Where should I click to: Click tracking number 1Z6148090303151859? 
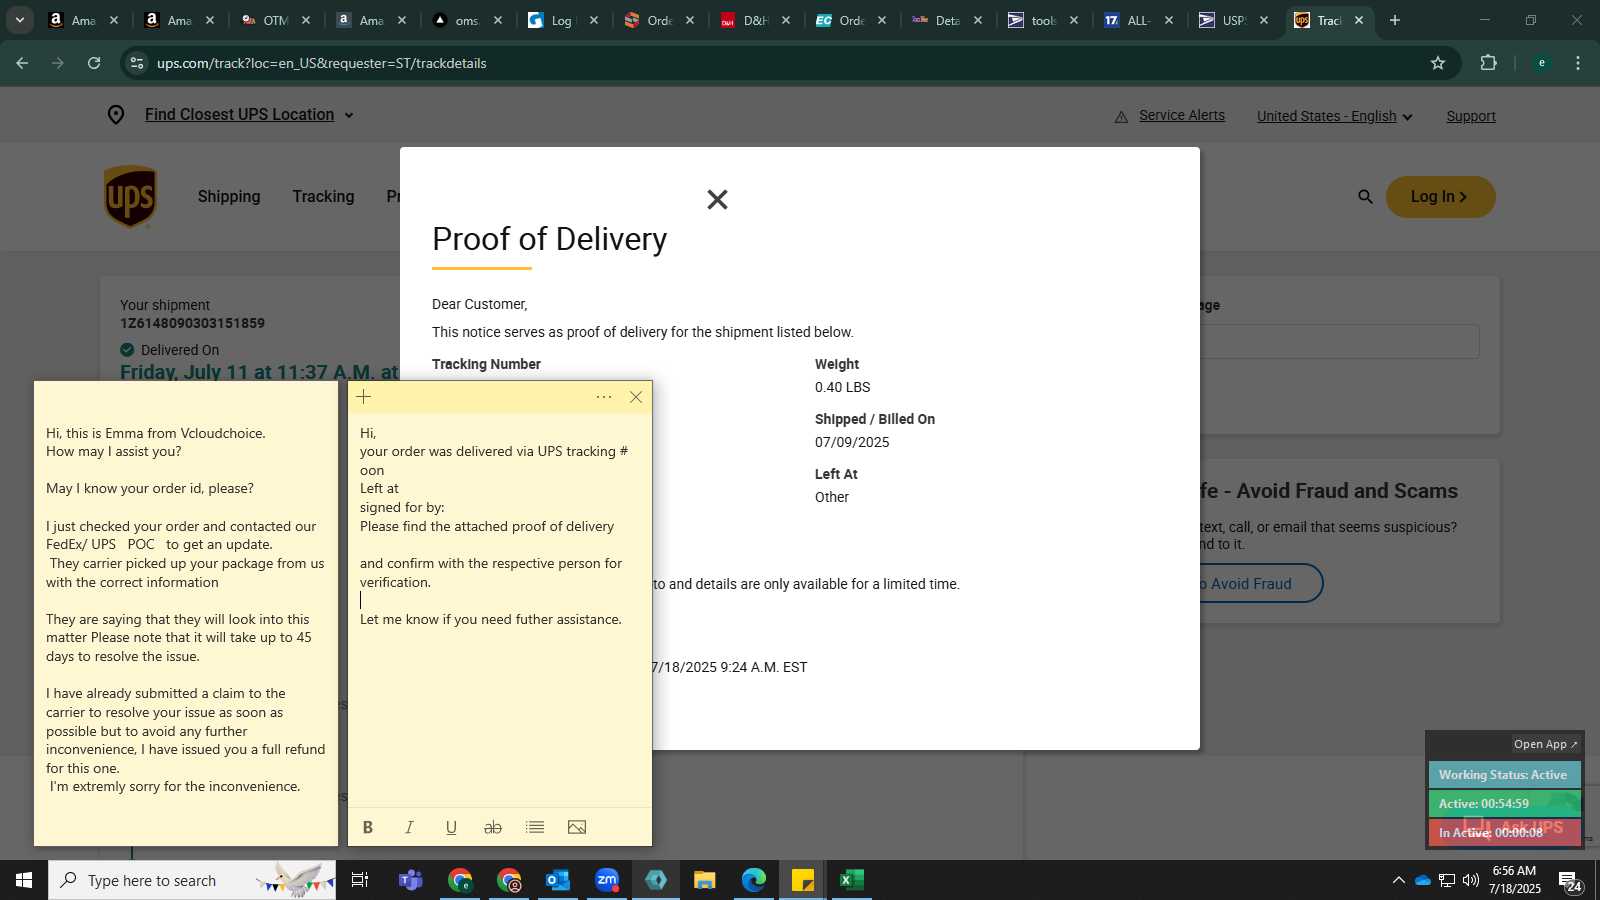[192, 323]
